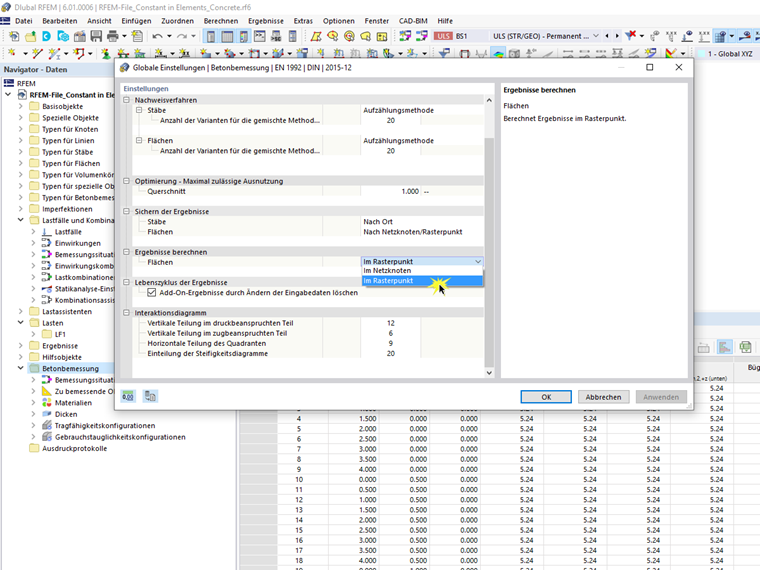Click the select by rhomboid window icon
The width and height of the screenshot is (760, 570).
pyautogui.click(x=316, y=36)
